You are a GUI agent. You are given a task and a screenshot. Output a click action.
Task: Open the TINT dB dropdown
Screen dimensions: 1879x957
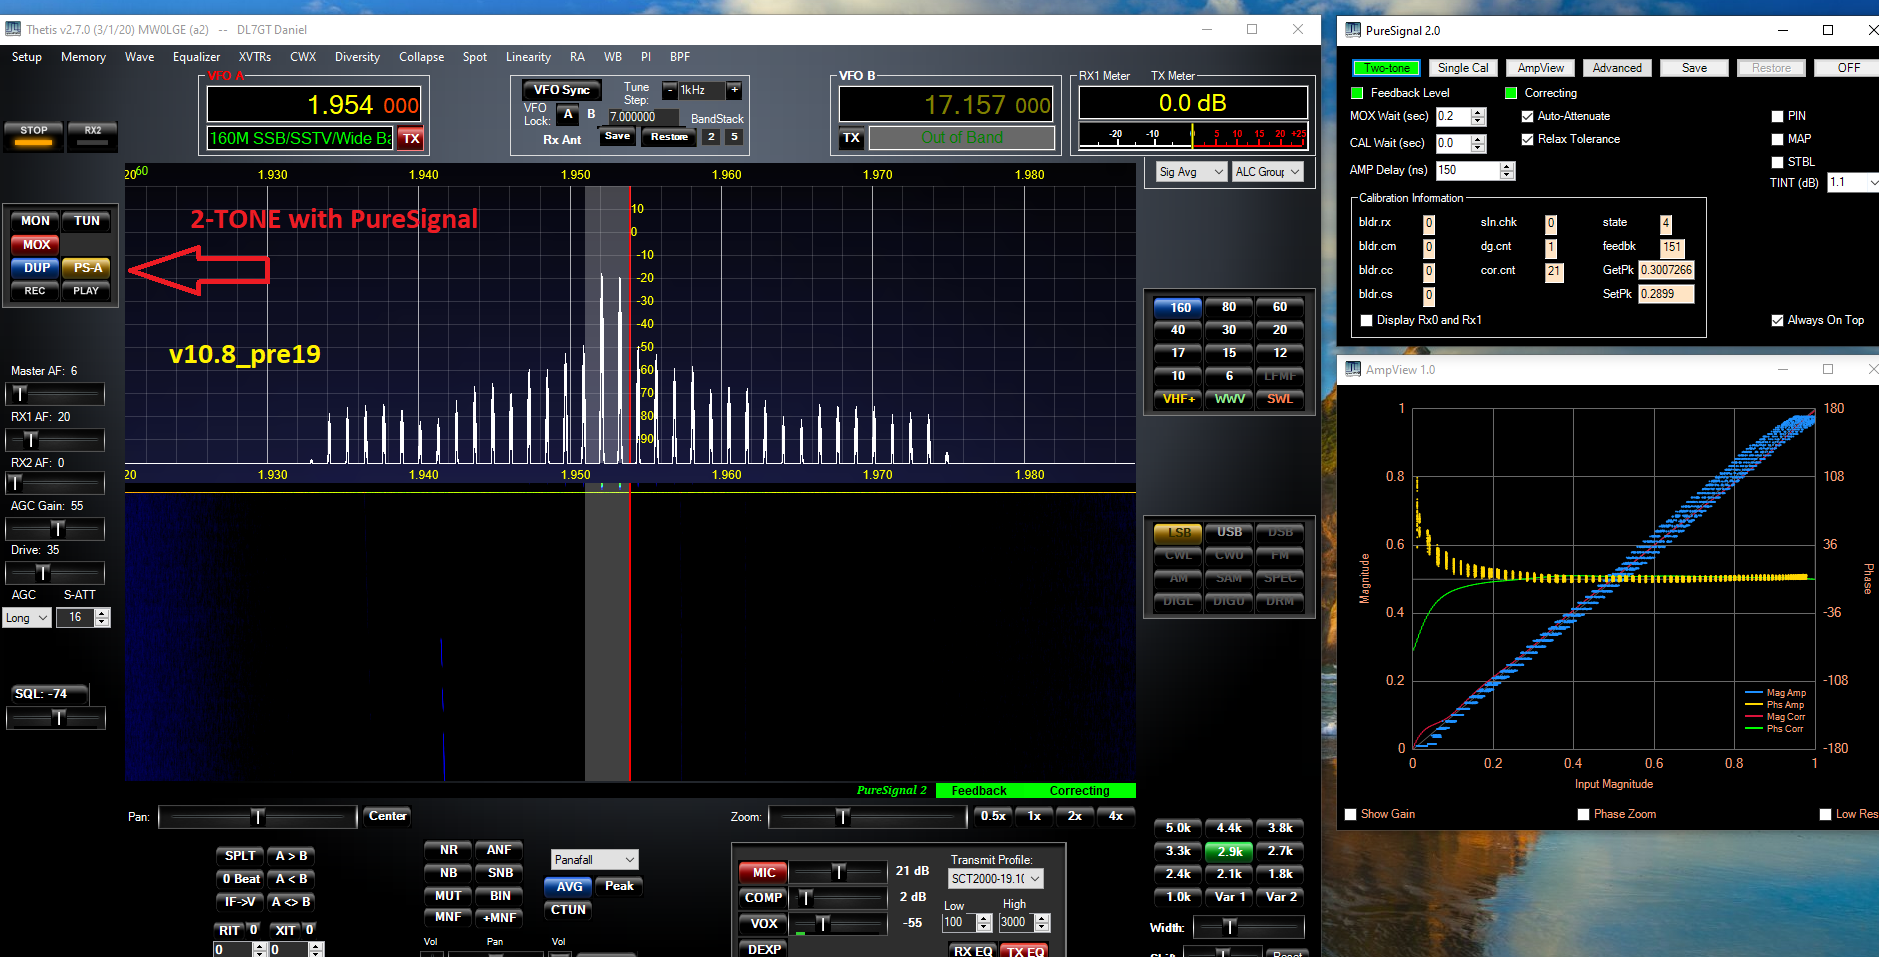pos(1853,182)
